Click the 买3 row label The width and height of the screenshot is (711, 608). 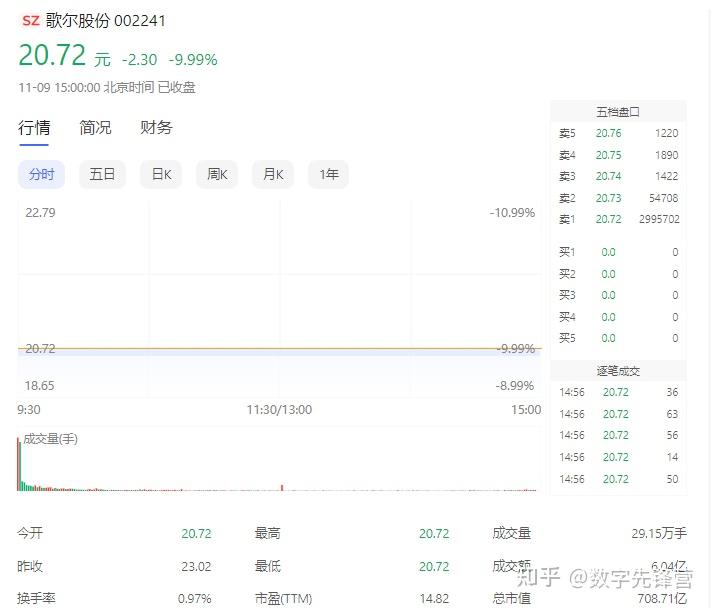coord(567,295)
